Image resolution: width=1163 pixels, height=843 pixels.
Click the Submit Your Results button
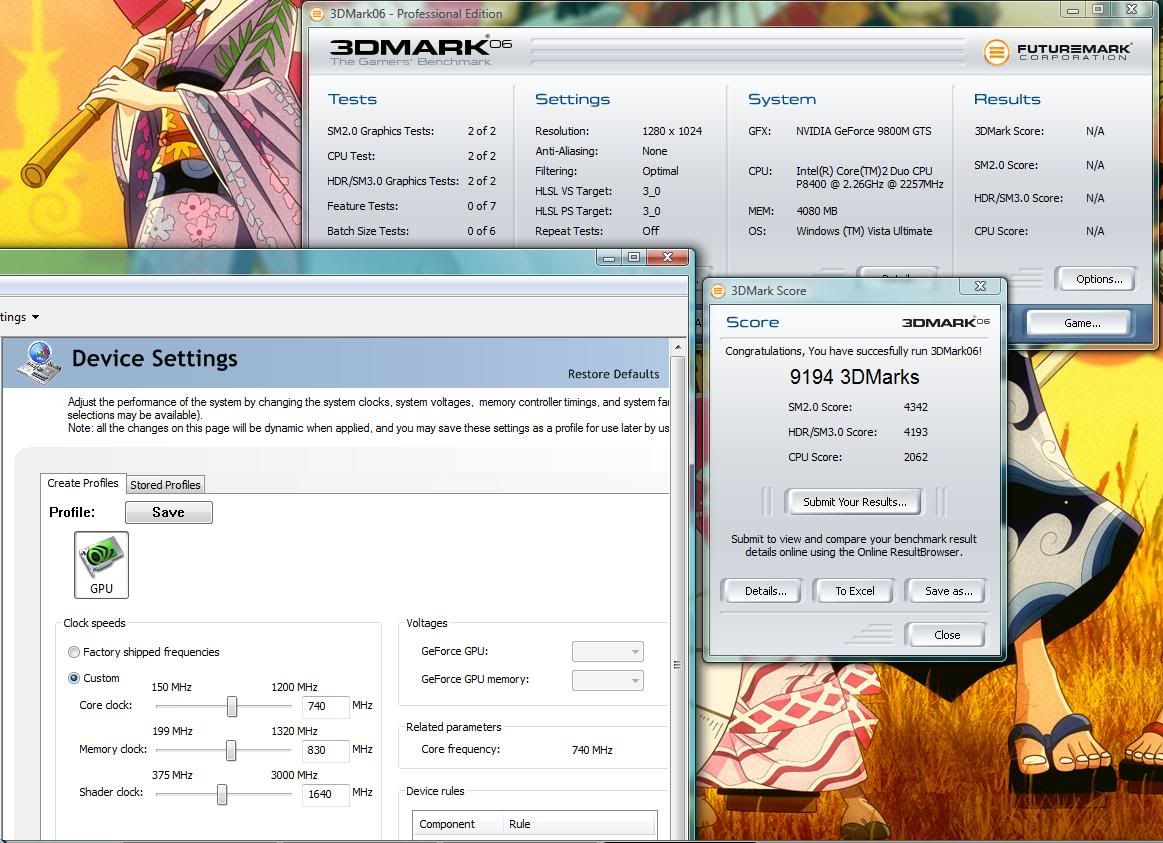[x=854, y=502]
